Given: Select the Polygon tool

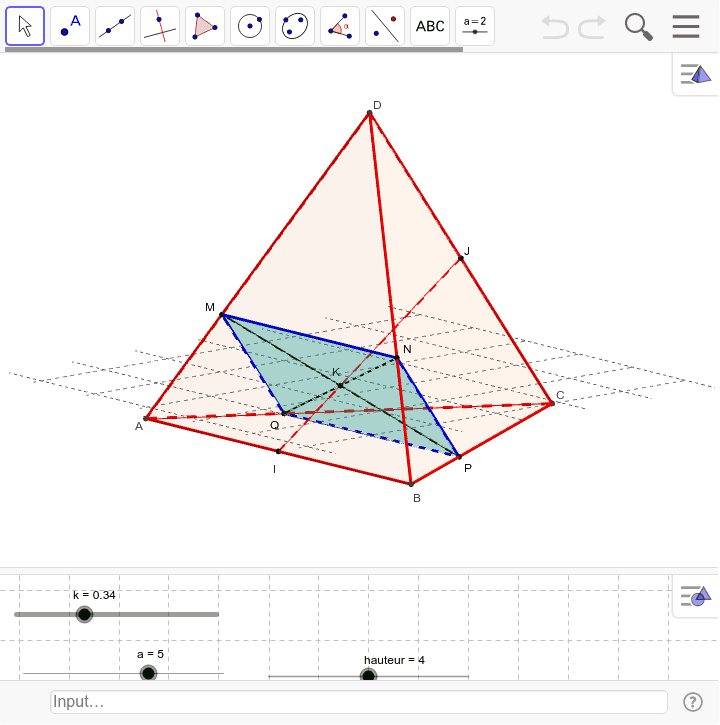Looking at the screenshot, I should point(205,26).
